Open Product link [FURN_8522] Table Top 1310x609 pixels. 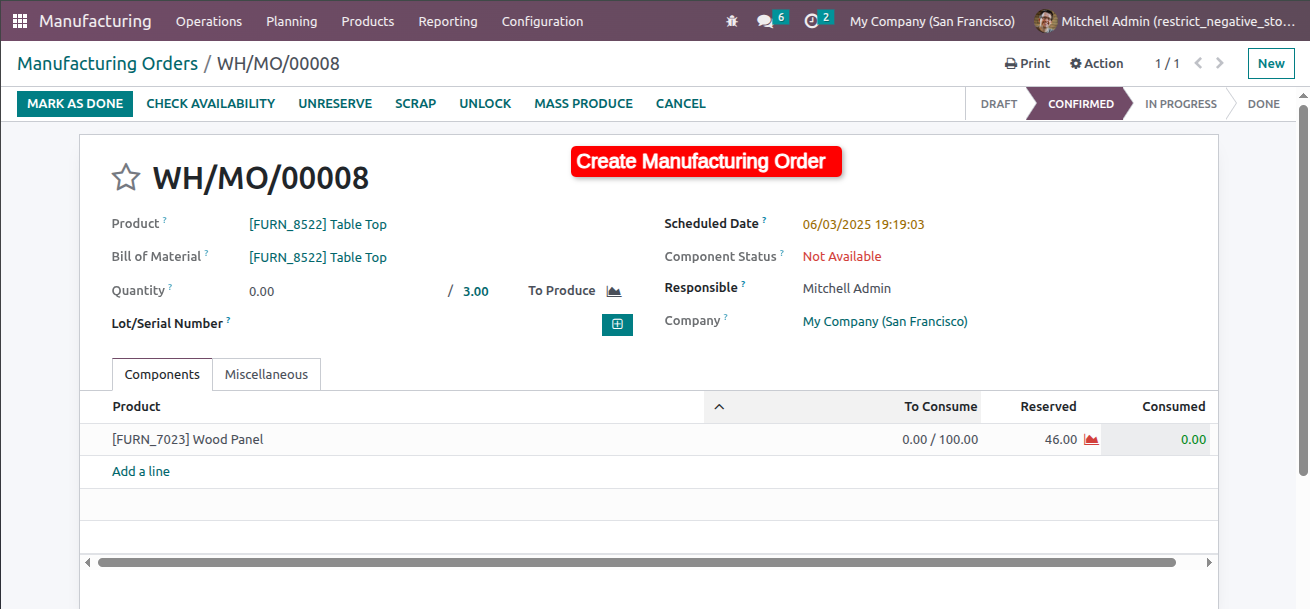318,224
